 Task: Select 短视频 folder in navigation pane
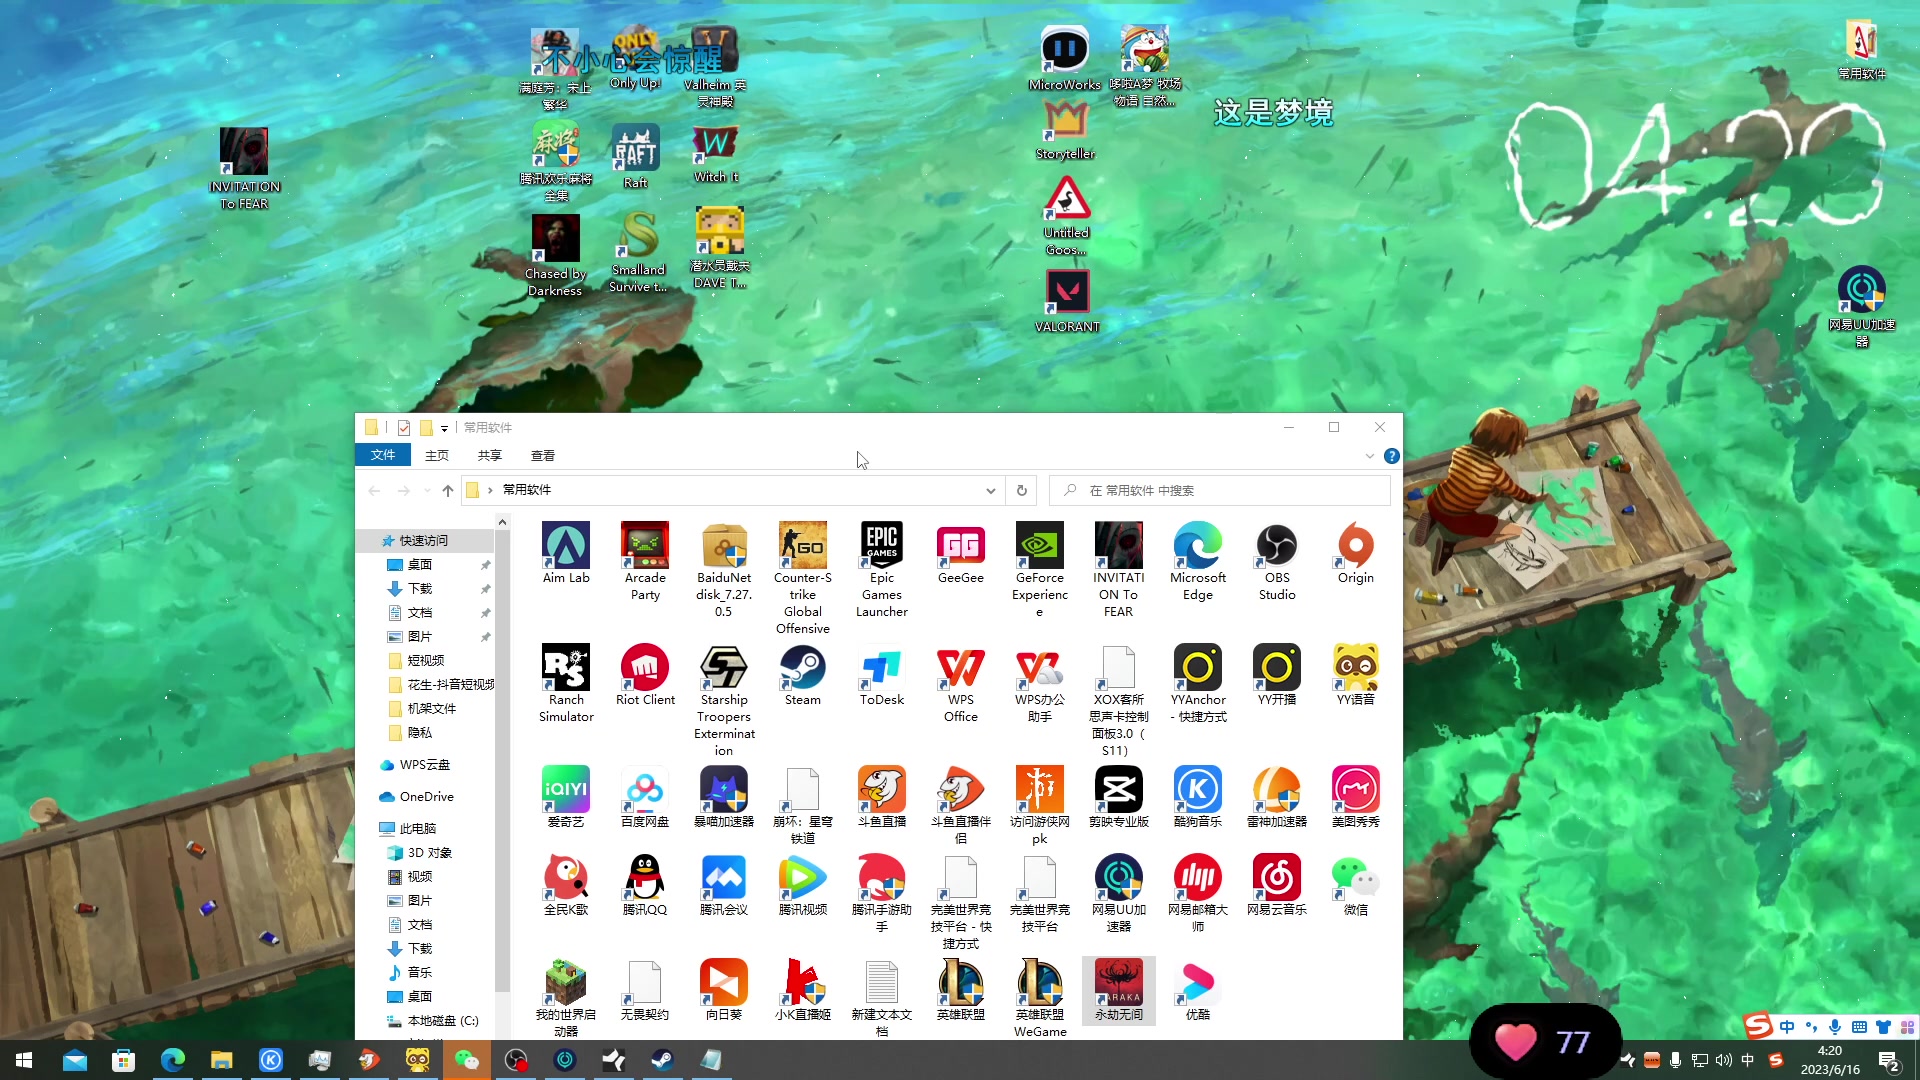[426, 660]
